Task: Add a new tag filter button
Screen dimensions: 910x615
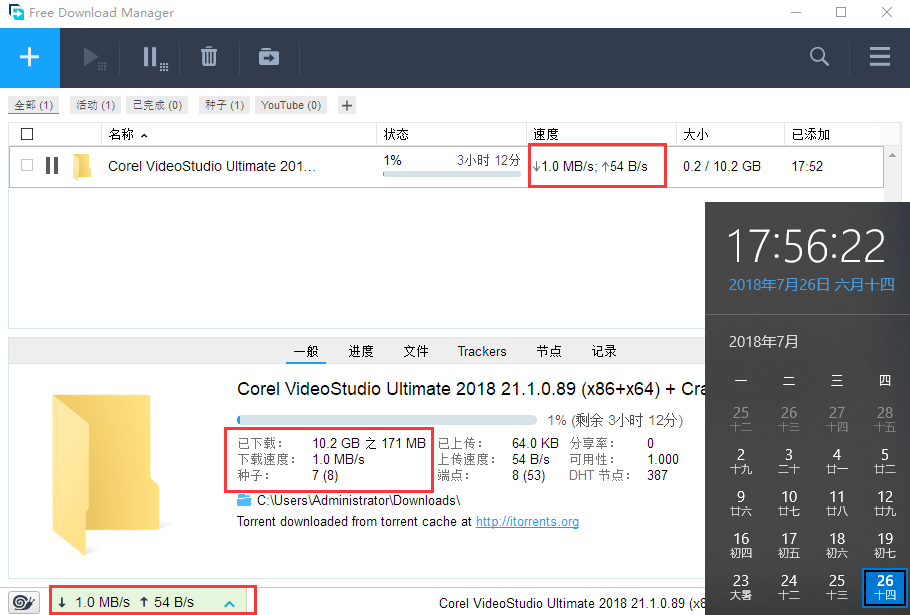Action: click(x=346, y=106)
